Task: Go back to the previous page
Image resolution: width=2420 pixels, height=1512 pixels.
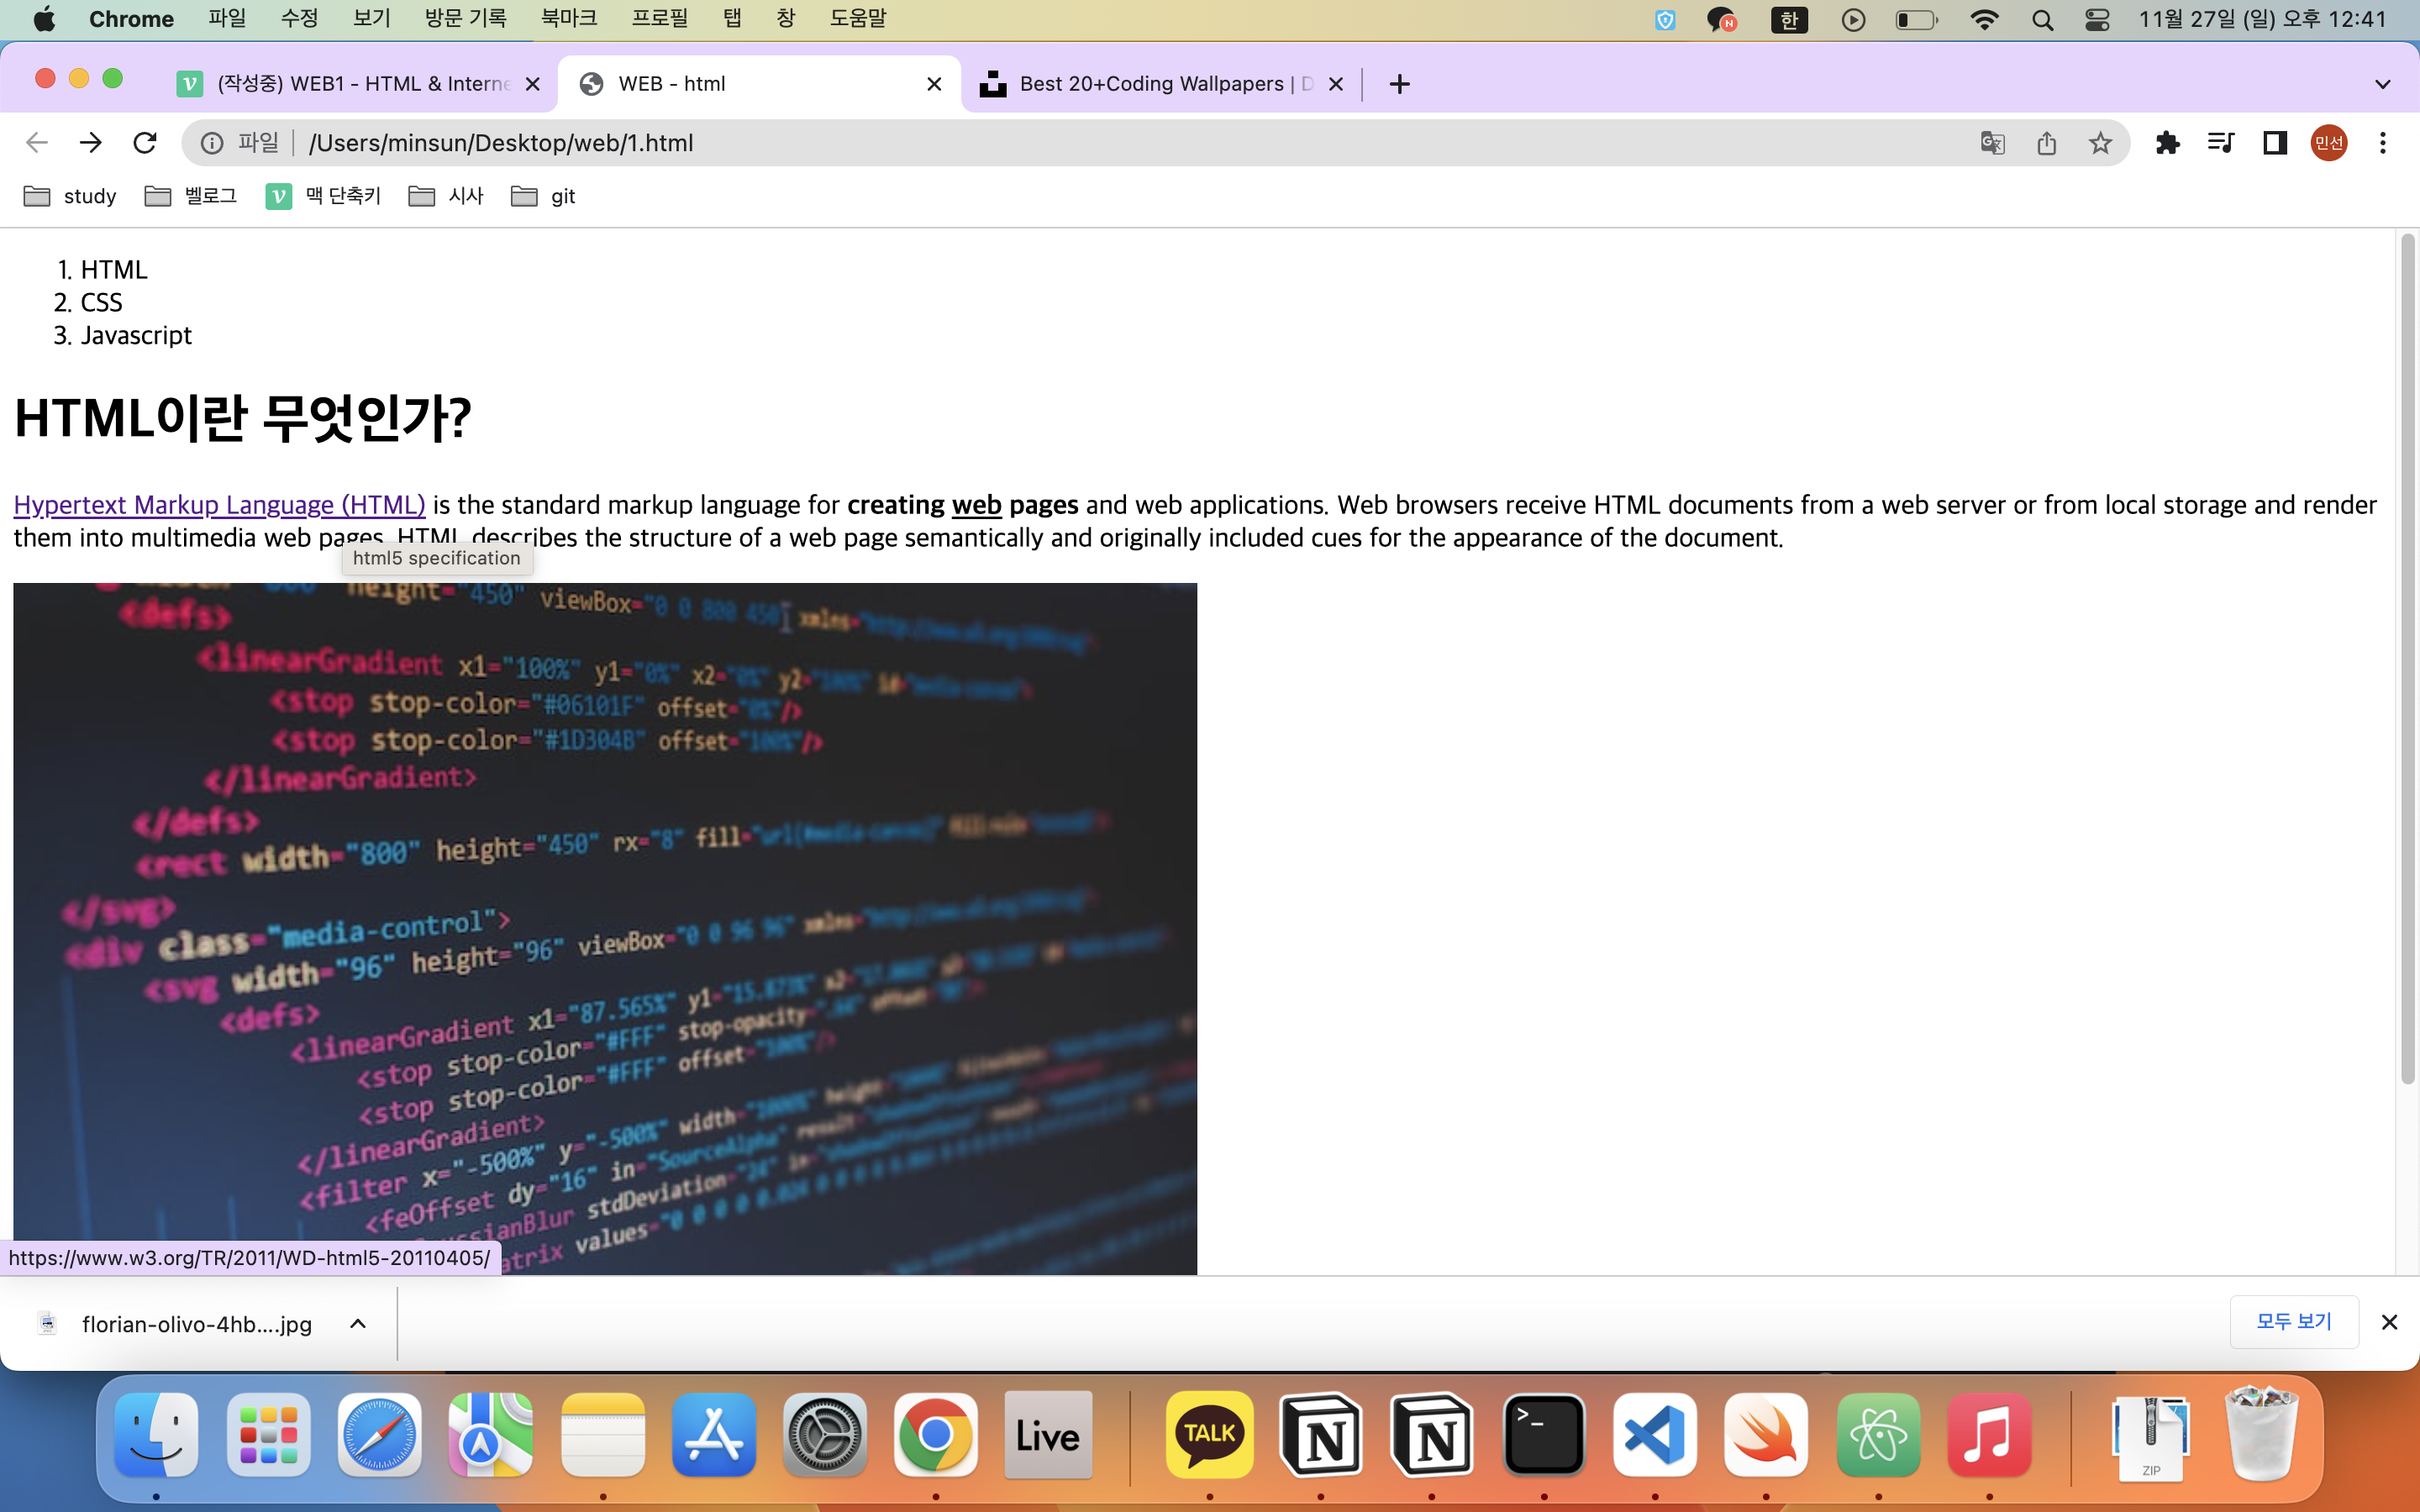Action: tap(37, 143)
